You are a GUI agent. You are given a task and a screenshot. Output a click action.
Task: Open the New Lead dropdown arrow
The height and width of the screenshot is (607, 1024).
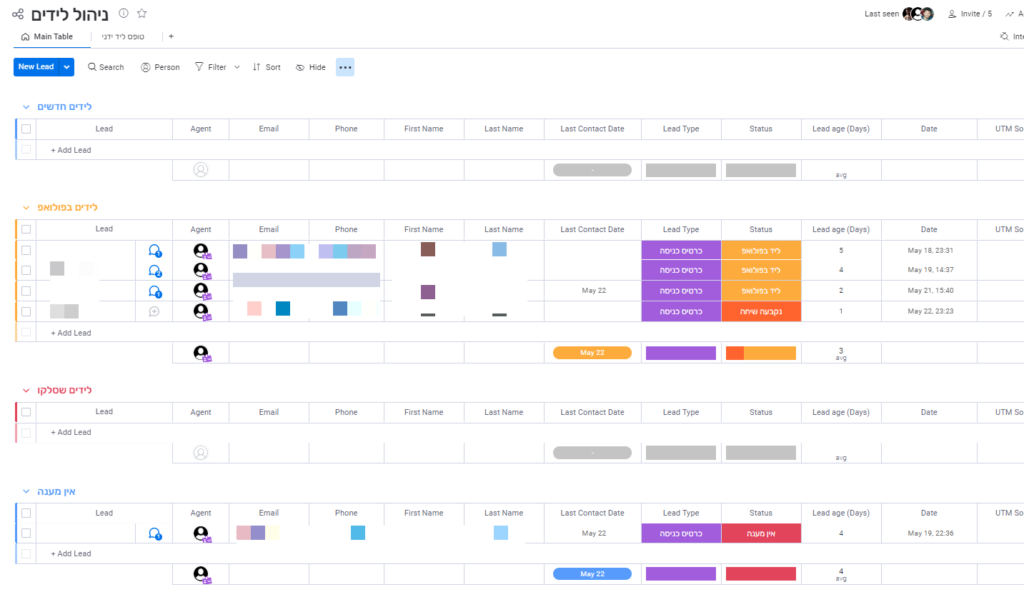67,67
